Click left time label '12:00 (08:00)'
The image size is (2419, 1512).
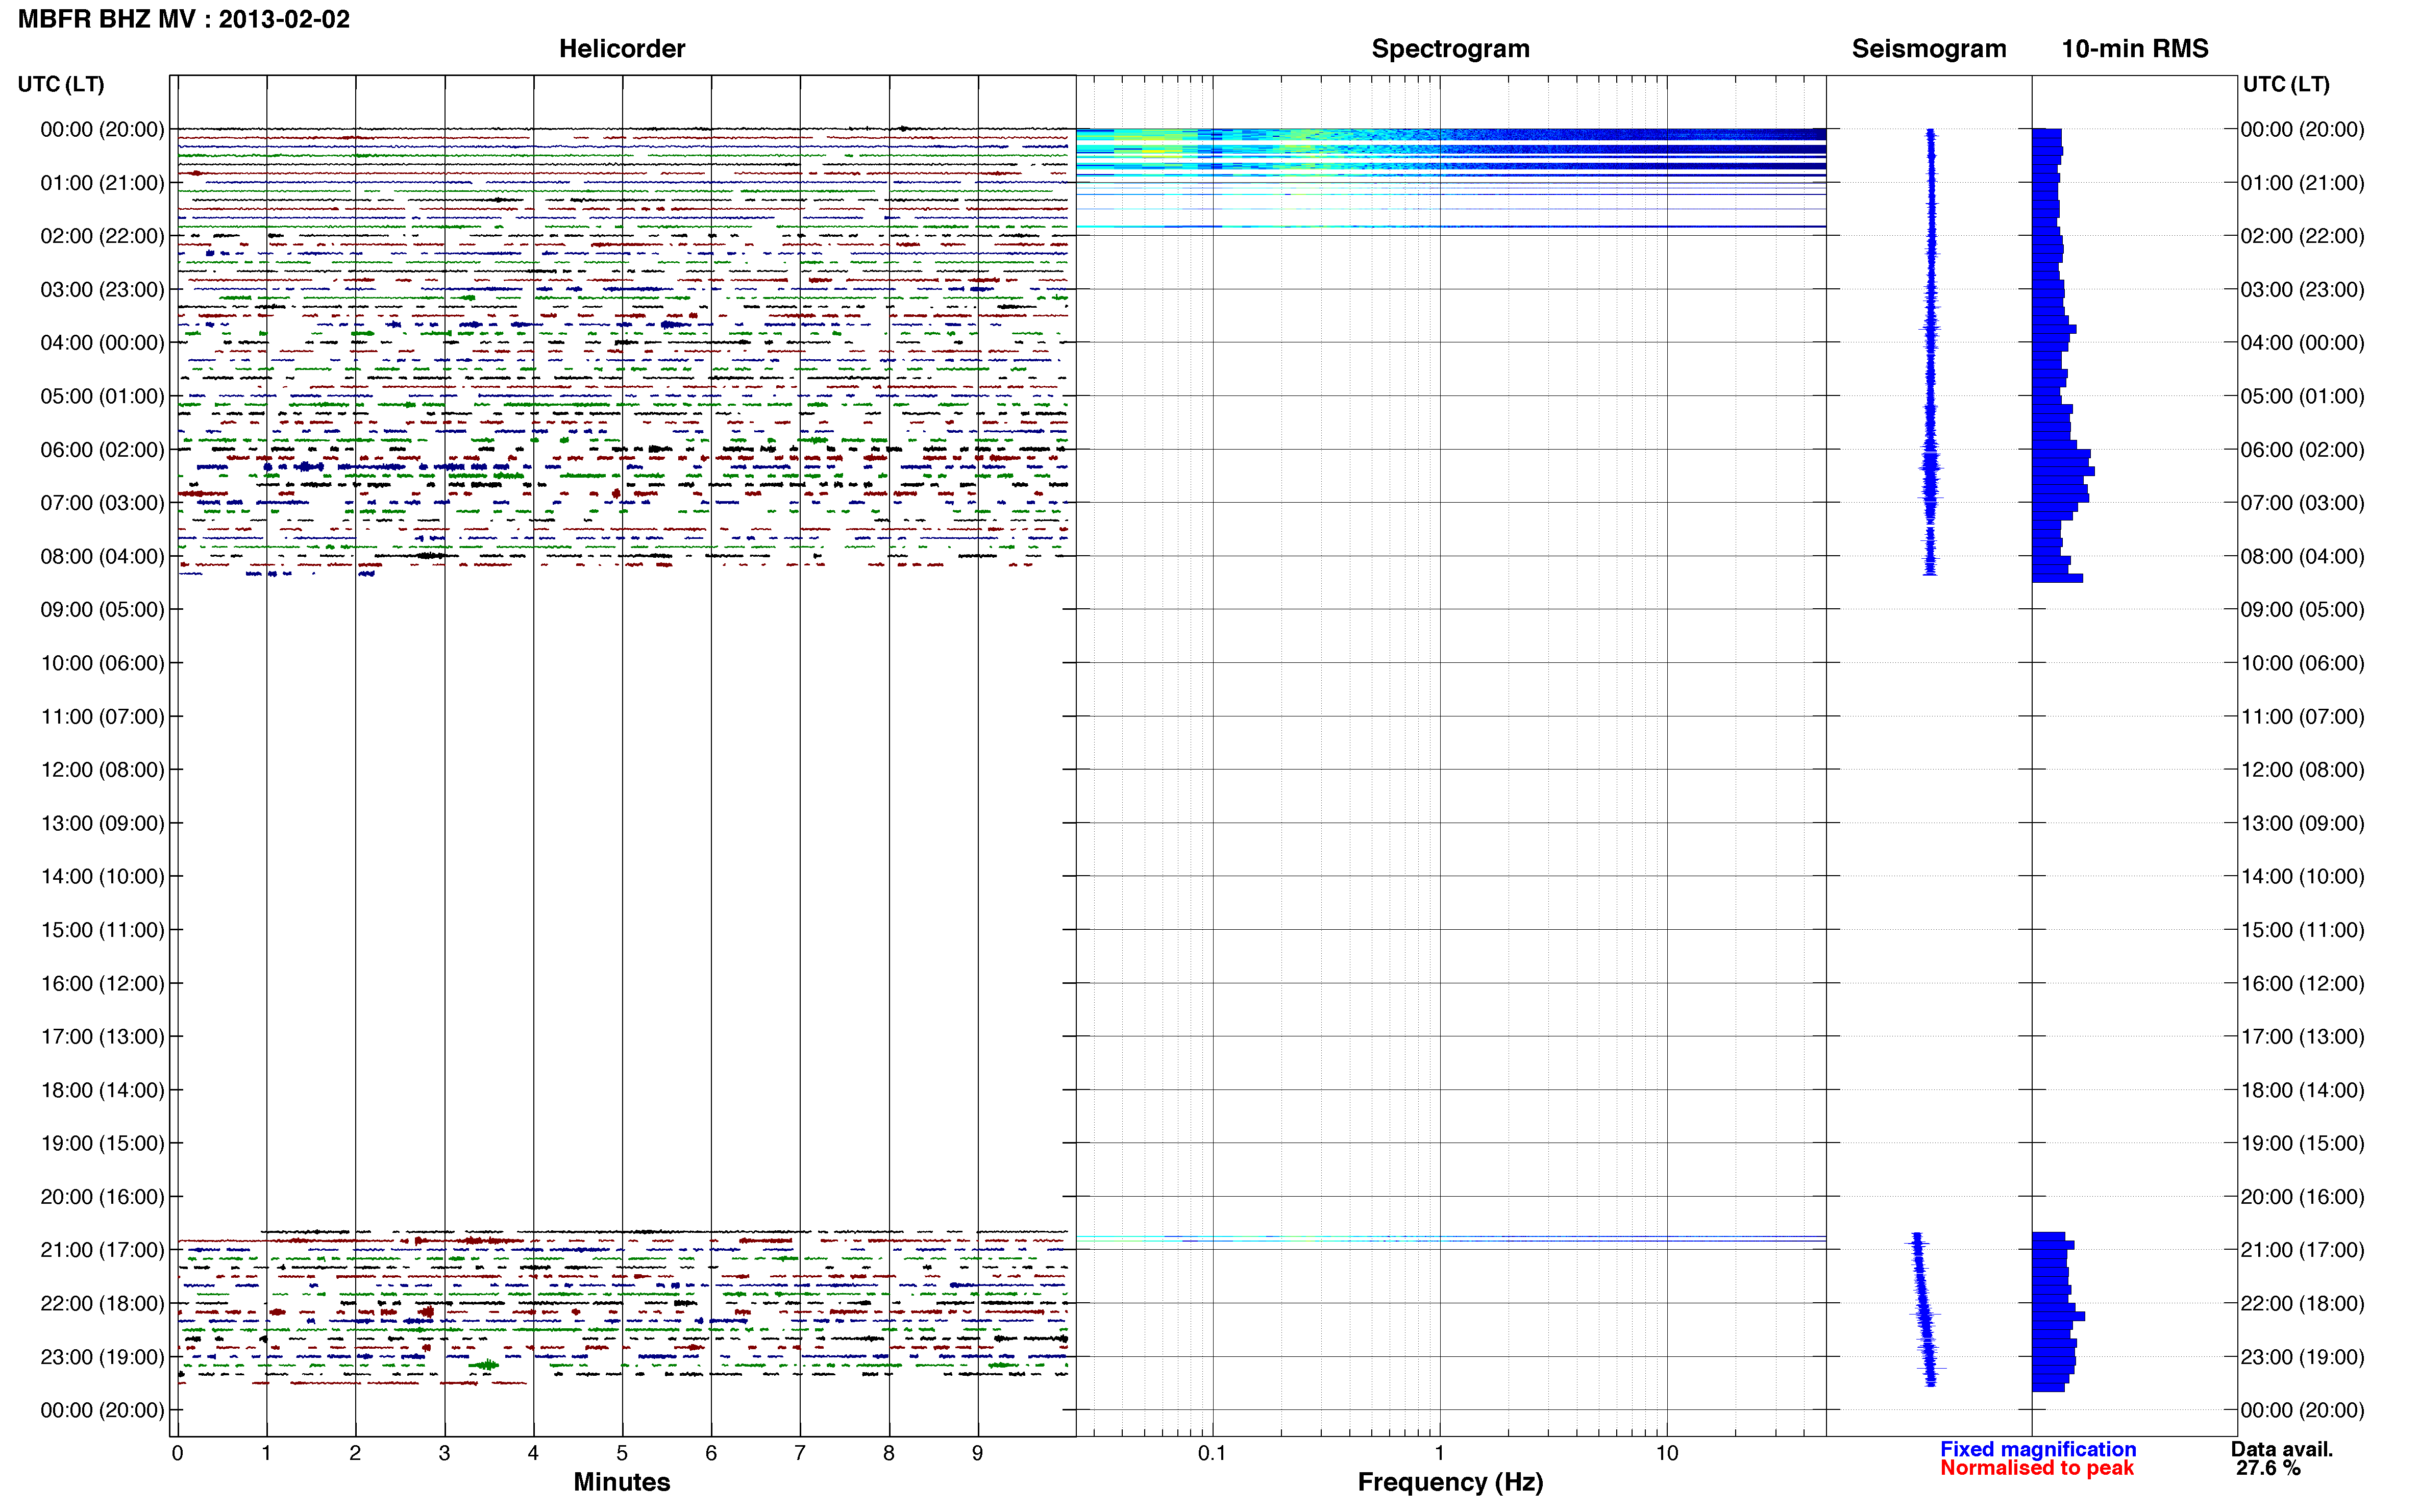coord(102,769)
